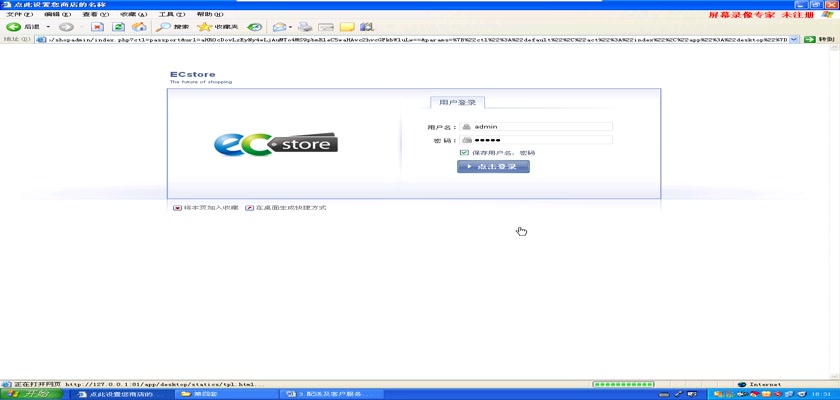Print the page using printer icon

pos(305,27)
